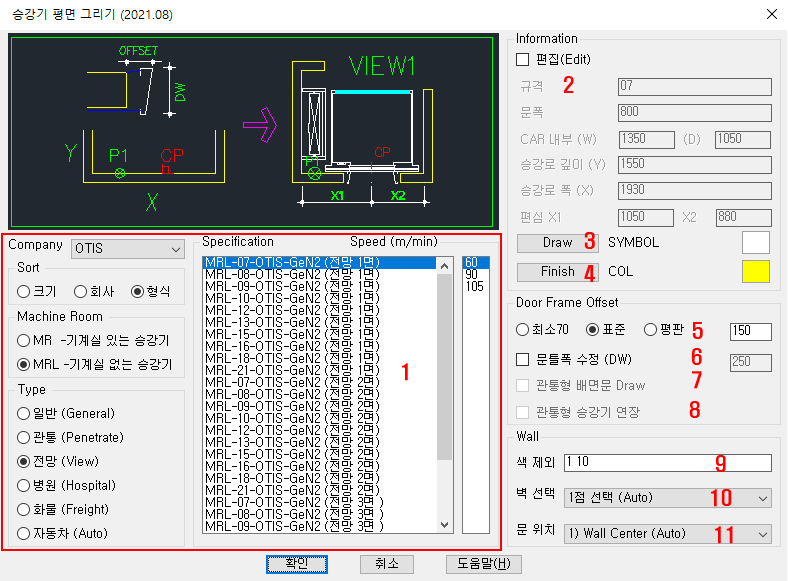788x581 pixels.
Task: Select MRL-12-OTIS-GeN2 (전망 2면) in list
Action: pyautogui.click(x=320, y=430)
